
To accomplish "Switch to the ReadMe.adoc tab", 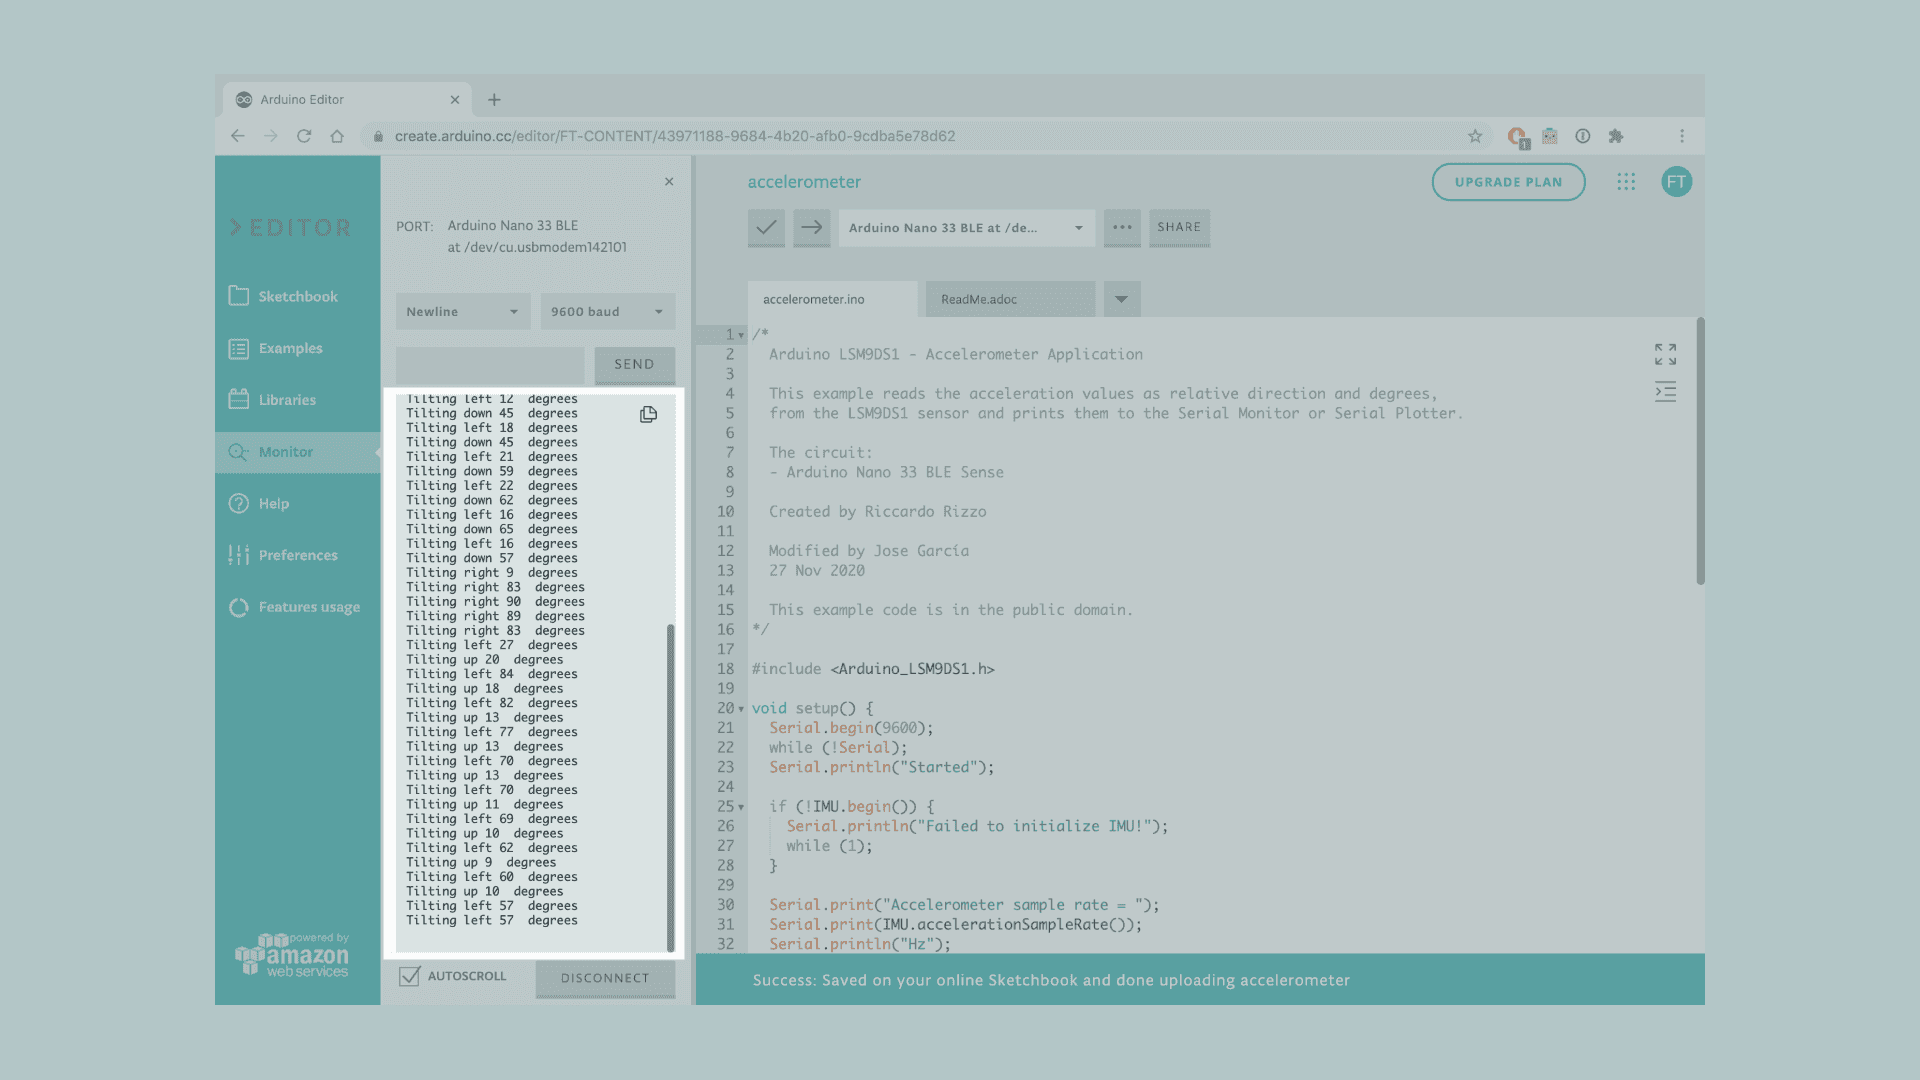I will coord(1010,299).
